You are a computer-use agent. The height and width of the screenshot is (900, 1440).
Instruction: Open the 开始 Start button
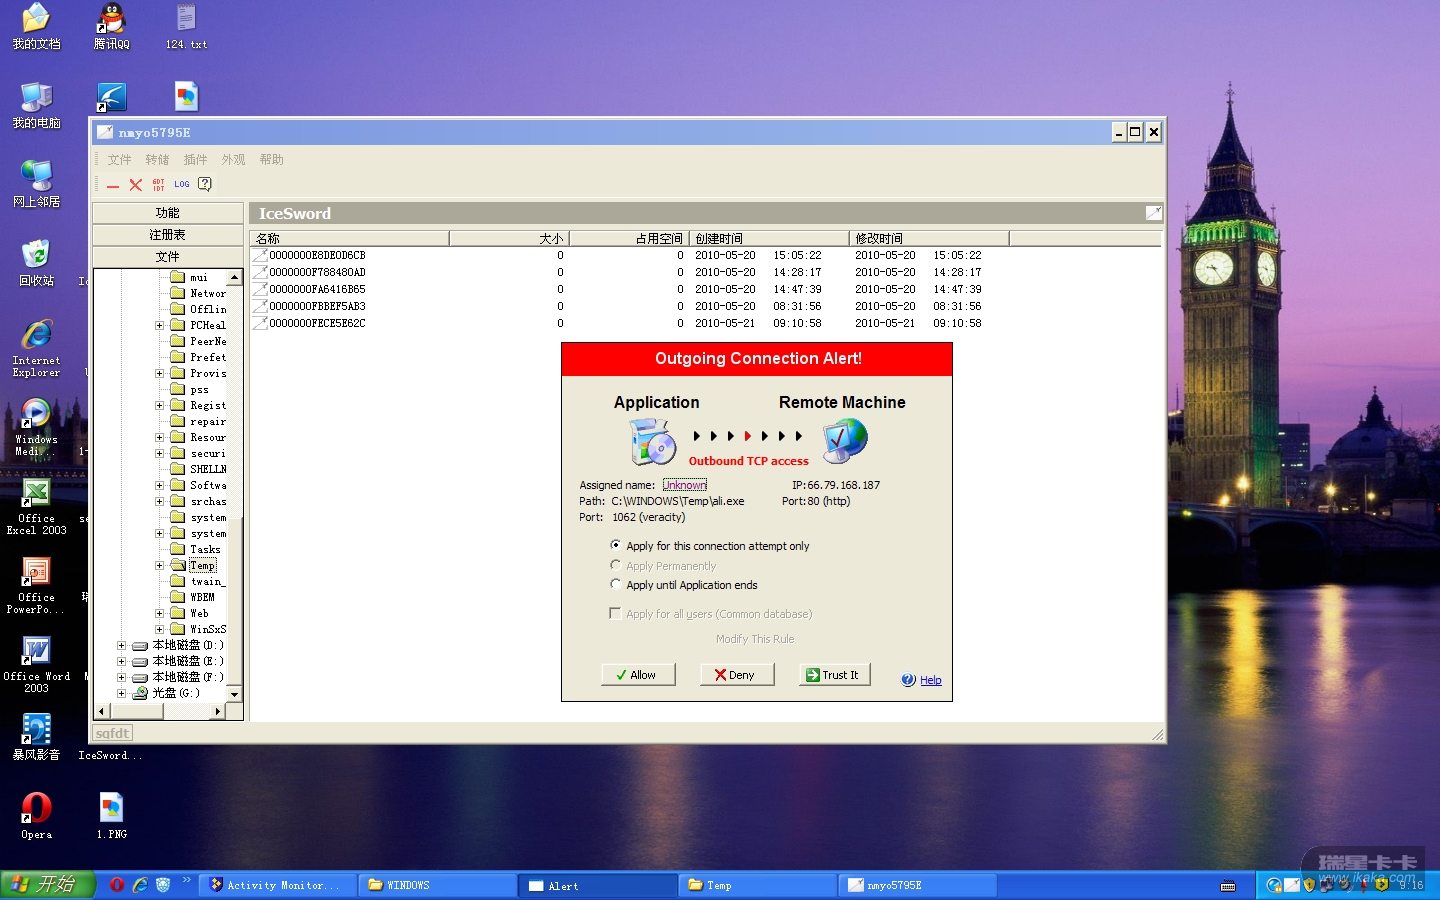tap(47, 885)
